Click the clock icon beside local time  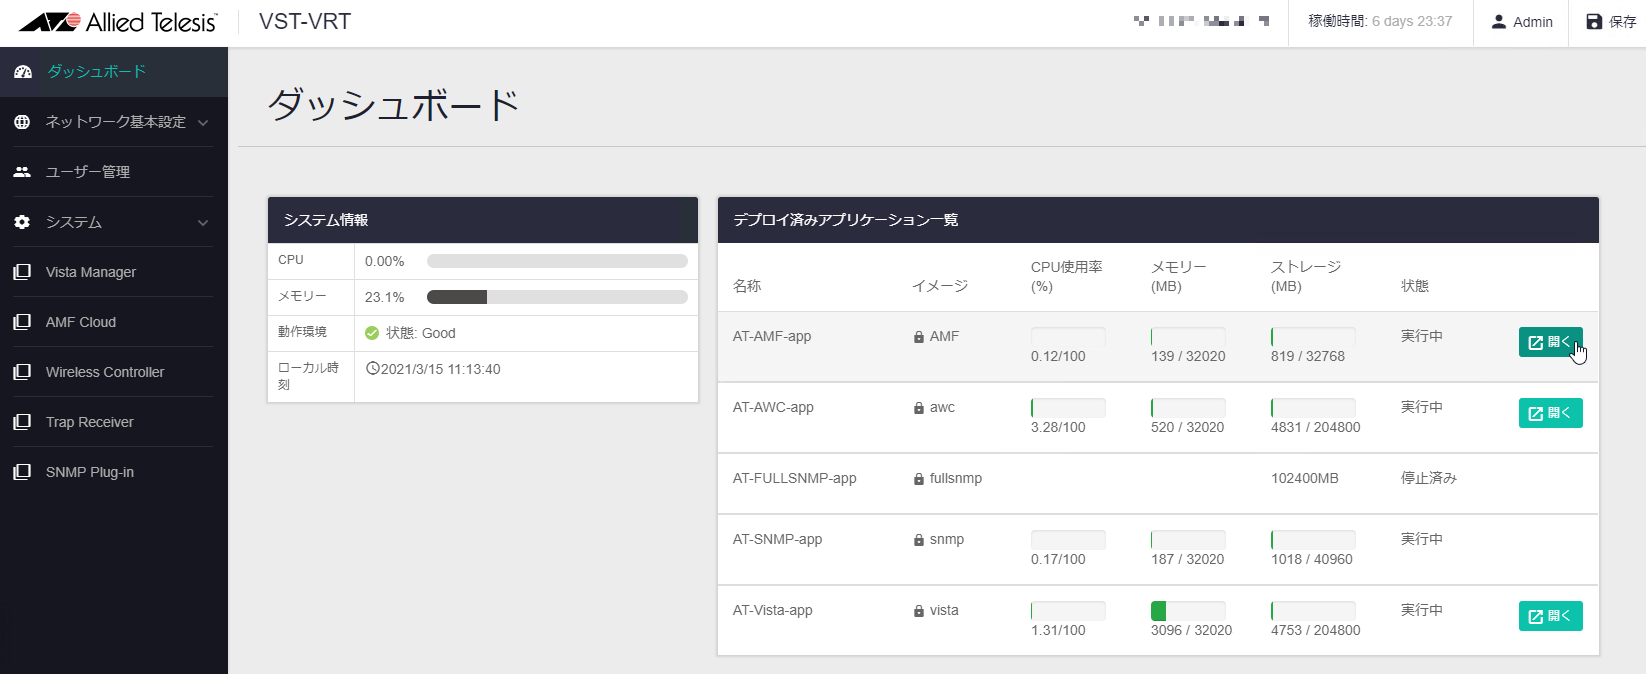pos(372,369)
